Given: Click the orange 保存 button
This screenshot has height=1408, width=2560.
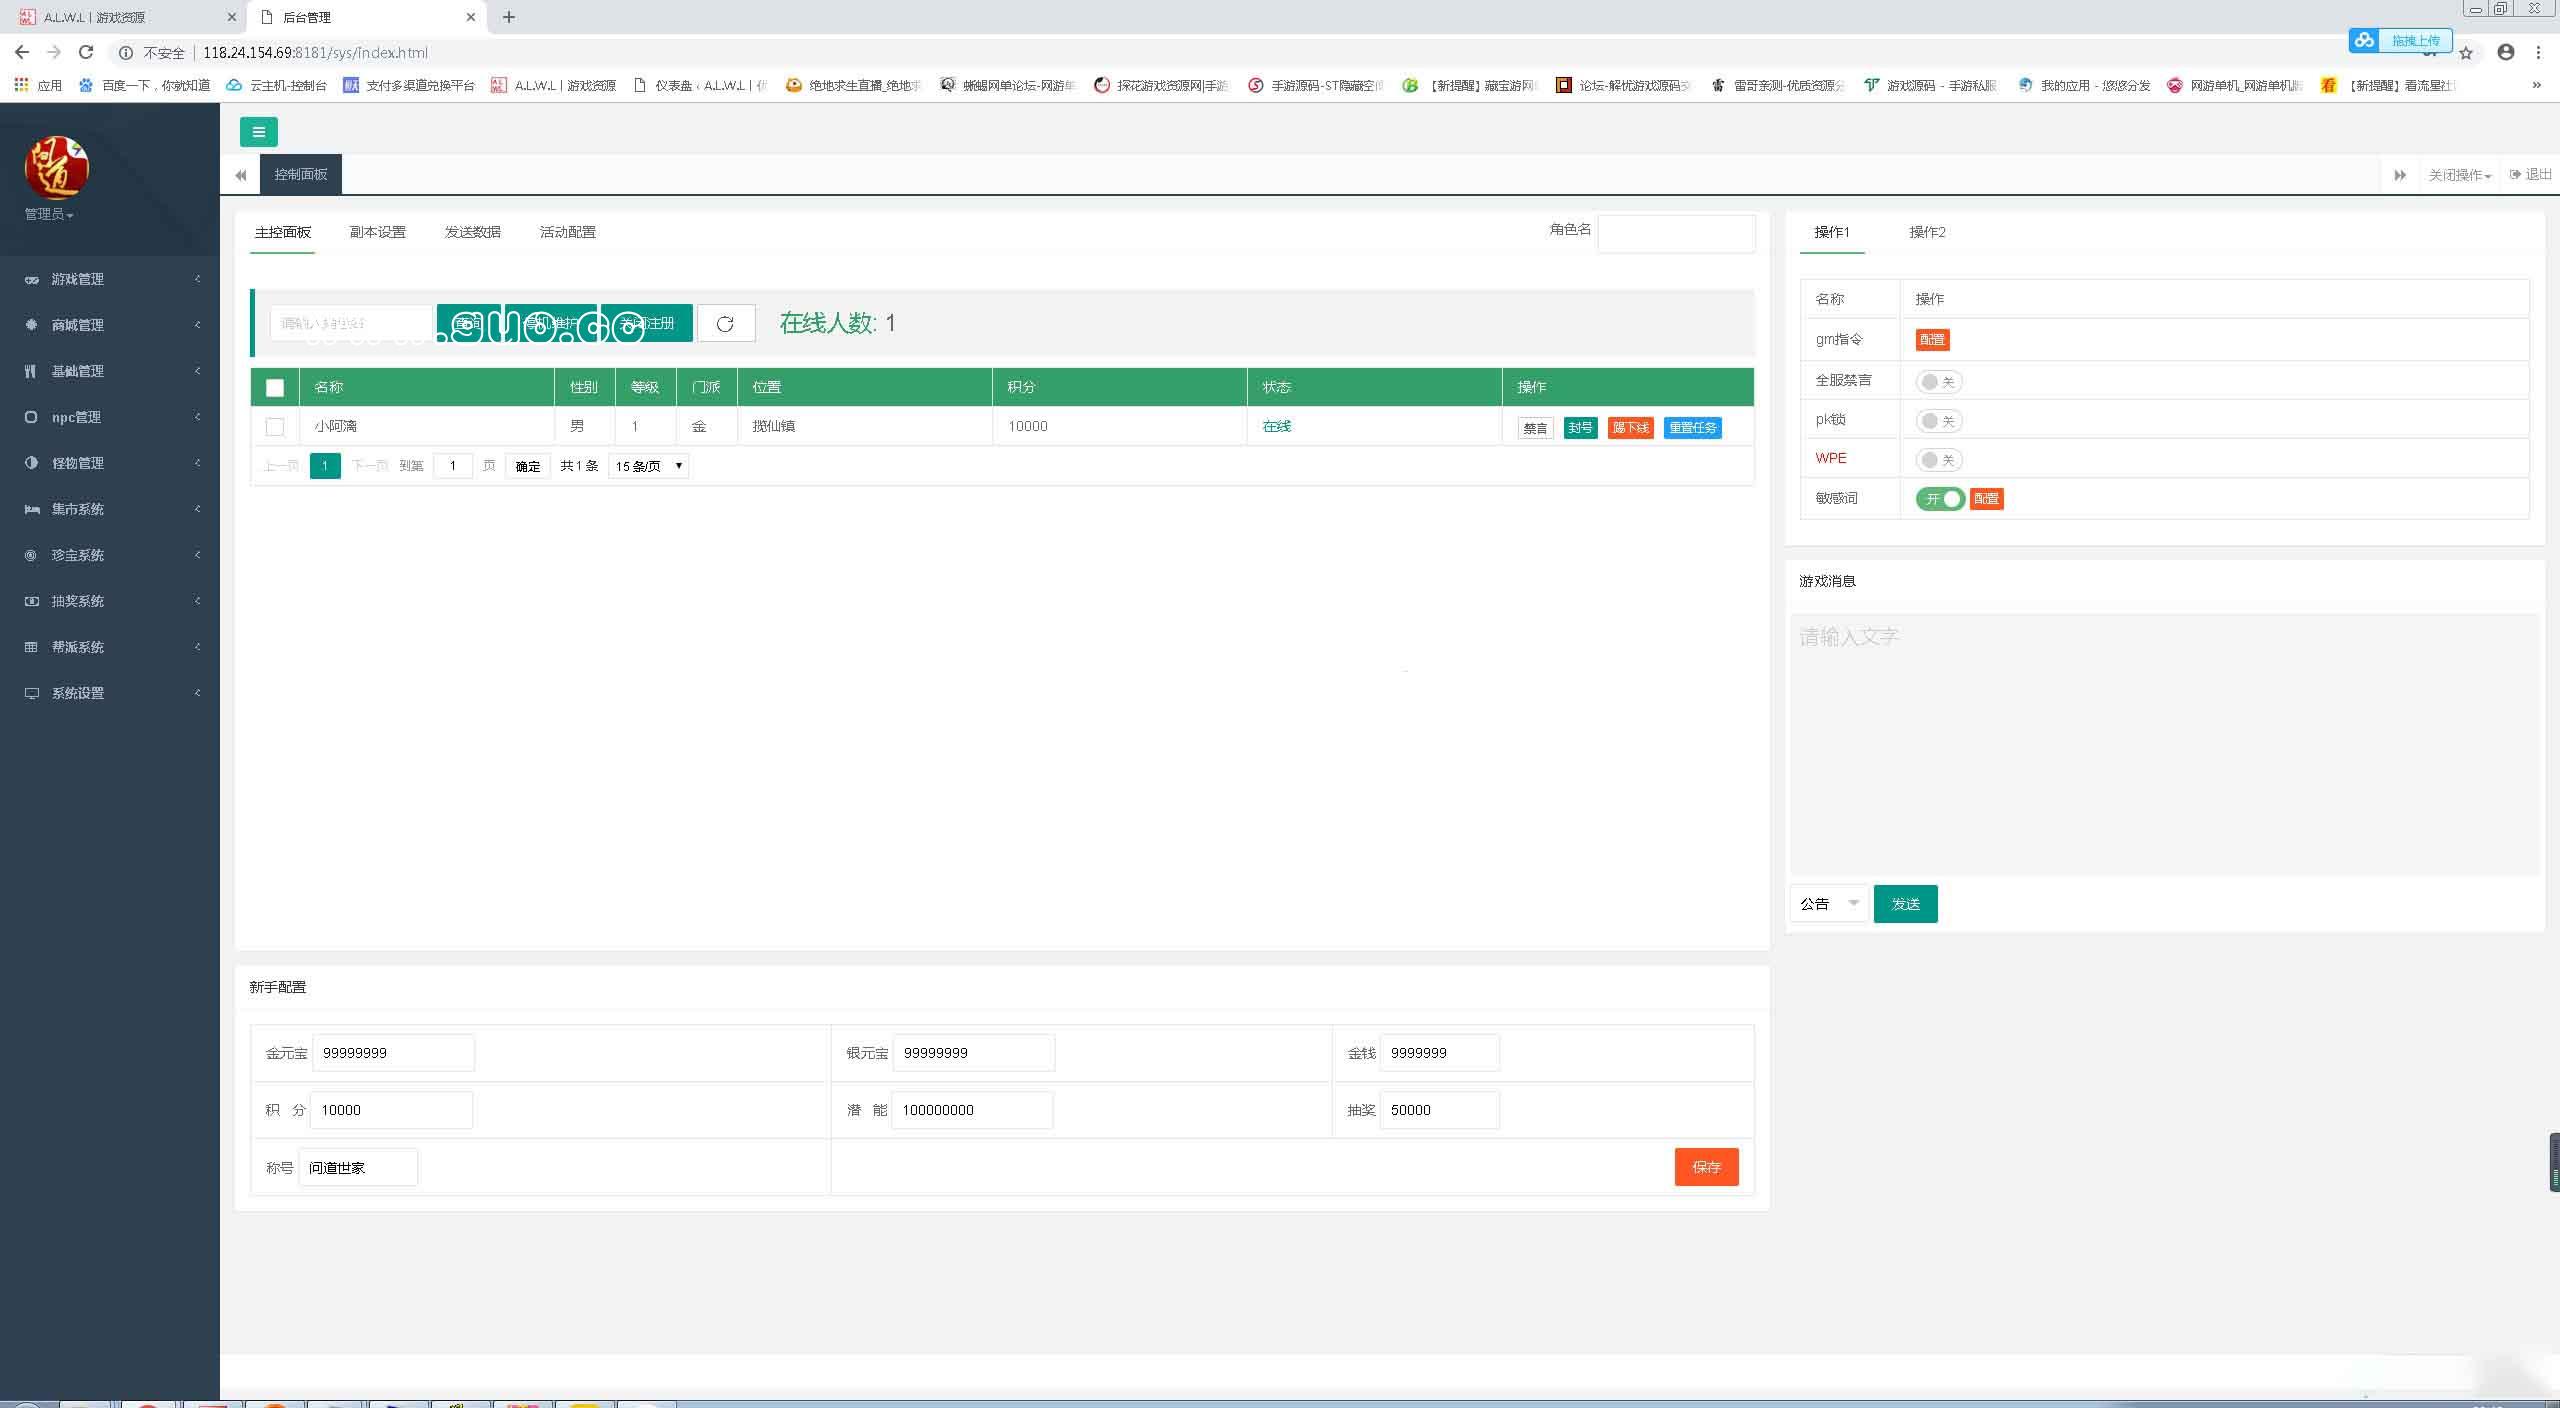Looking at the screenshot, I should [1706, 1167].
